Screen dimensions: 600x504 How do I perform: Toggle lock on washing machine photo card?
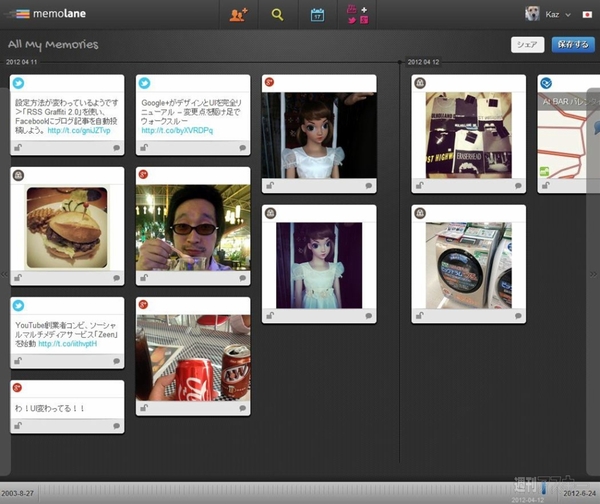(x=420, y=315)
